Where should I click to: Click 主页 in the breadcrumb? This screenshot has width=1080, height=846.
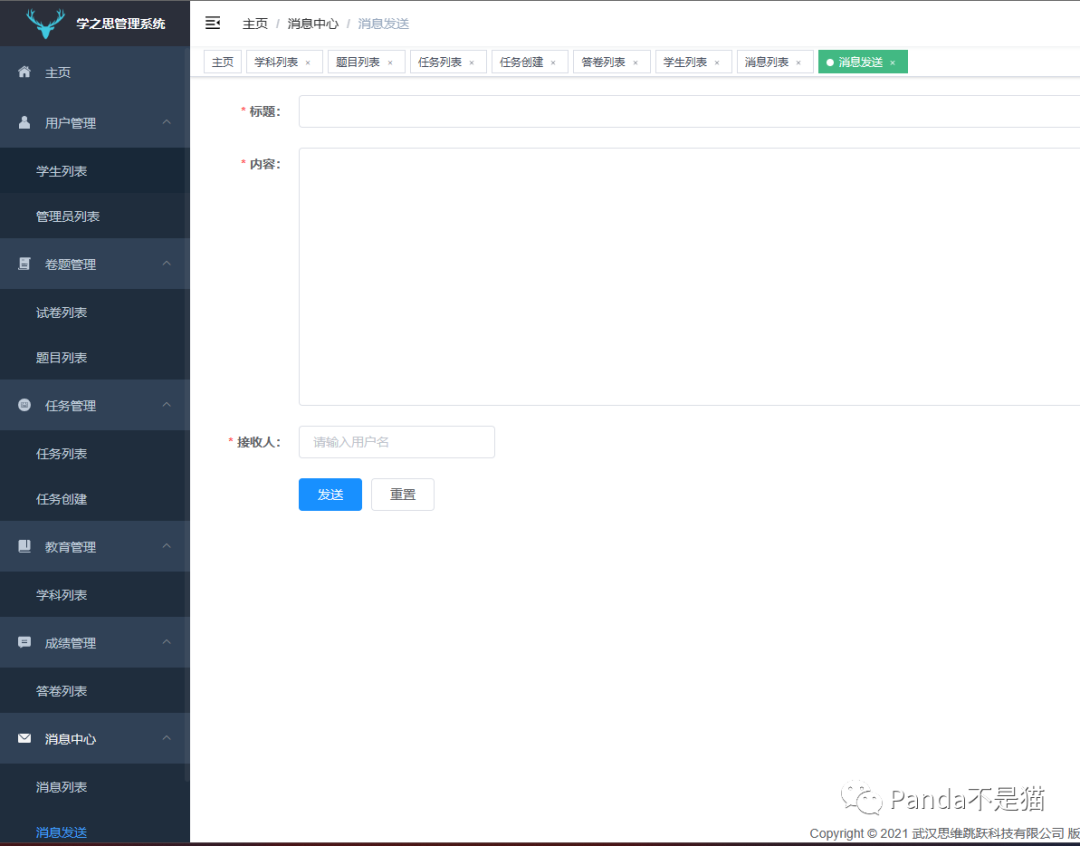(255, 23)
